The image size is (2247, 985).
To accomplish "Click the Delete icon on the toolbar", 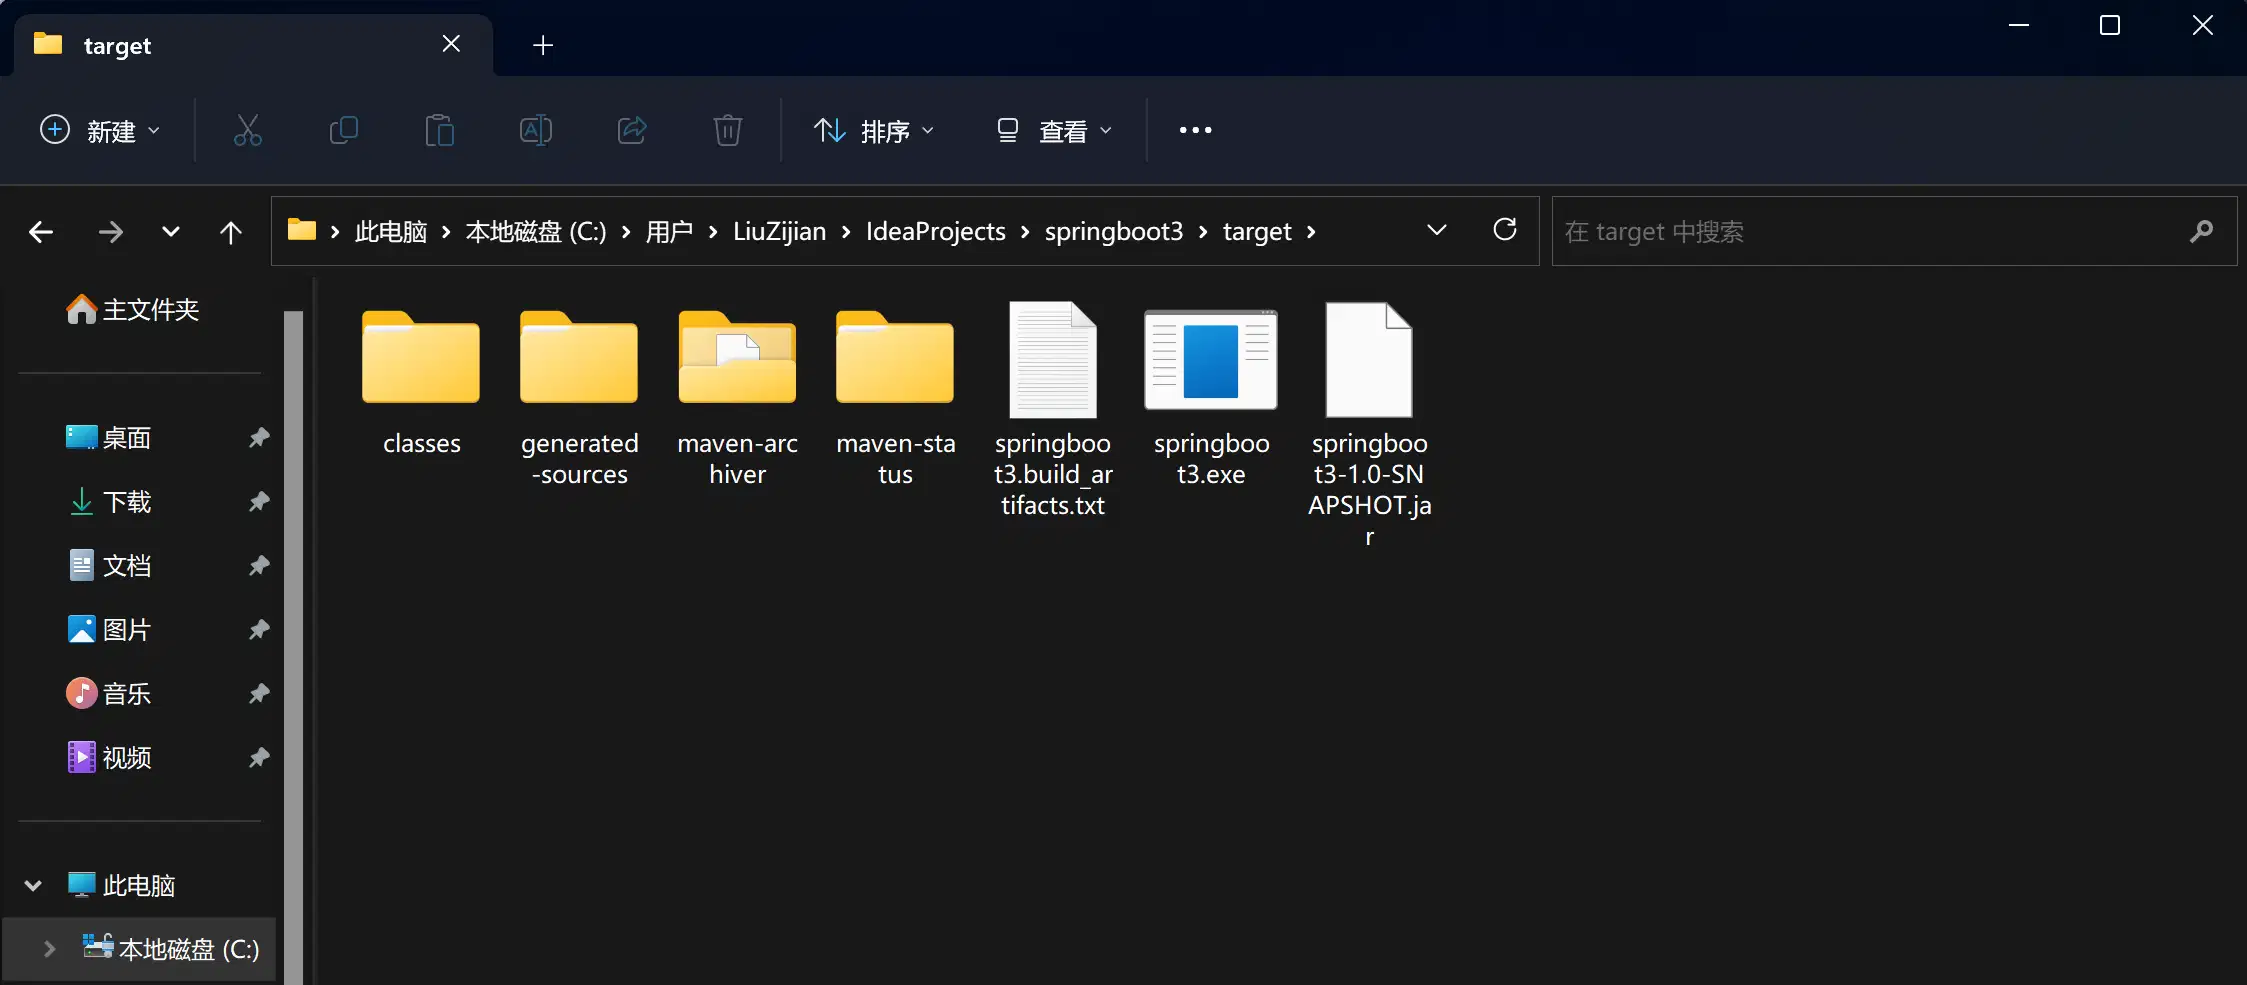I will point(727,130).
